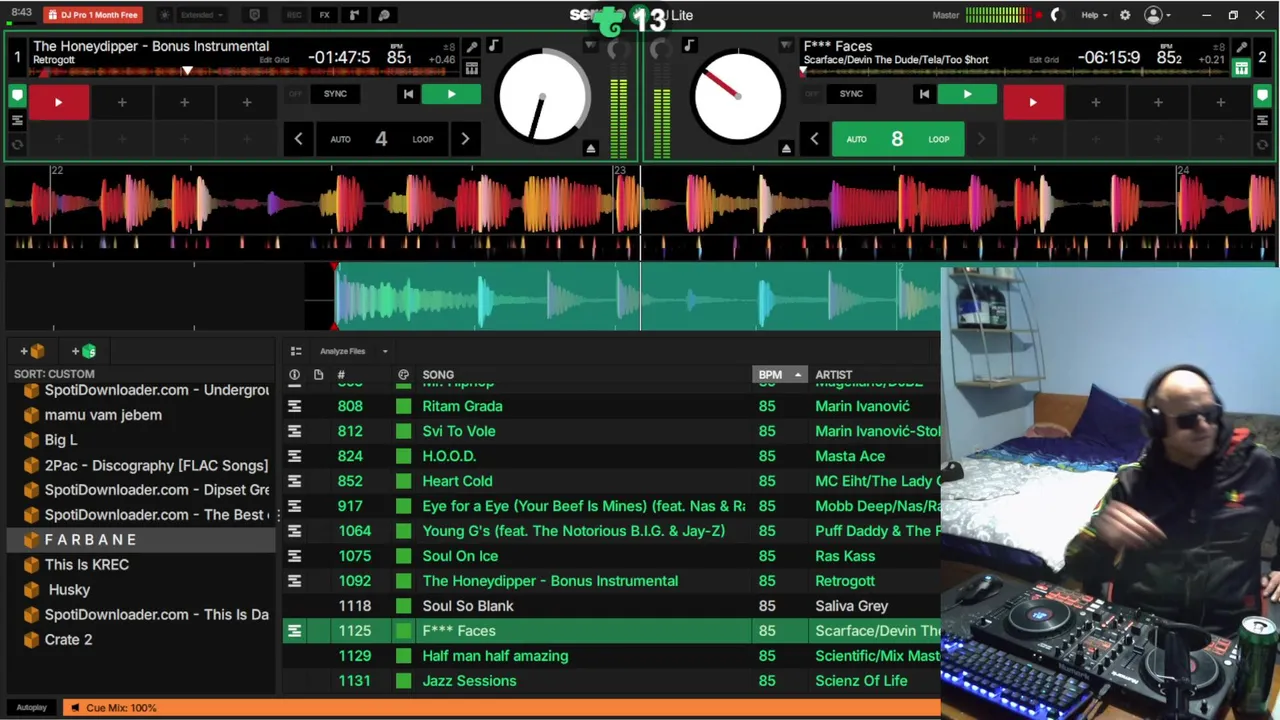
Task: Activate deck 1 auto loop 4
Action: point(381,139)
